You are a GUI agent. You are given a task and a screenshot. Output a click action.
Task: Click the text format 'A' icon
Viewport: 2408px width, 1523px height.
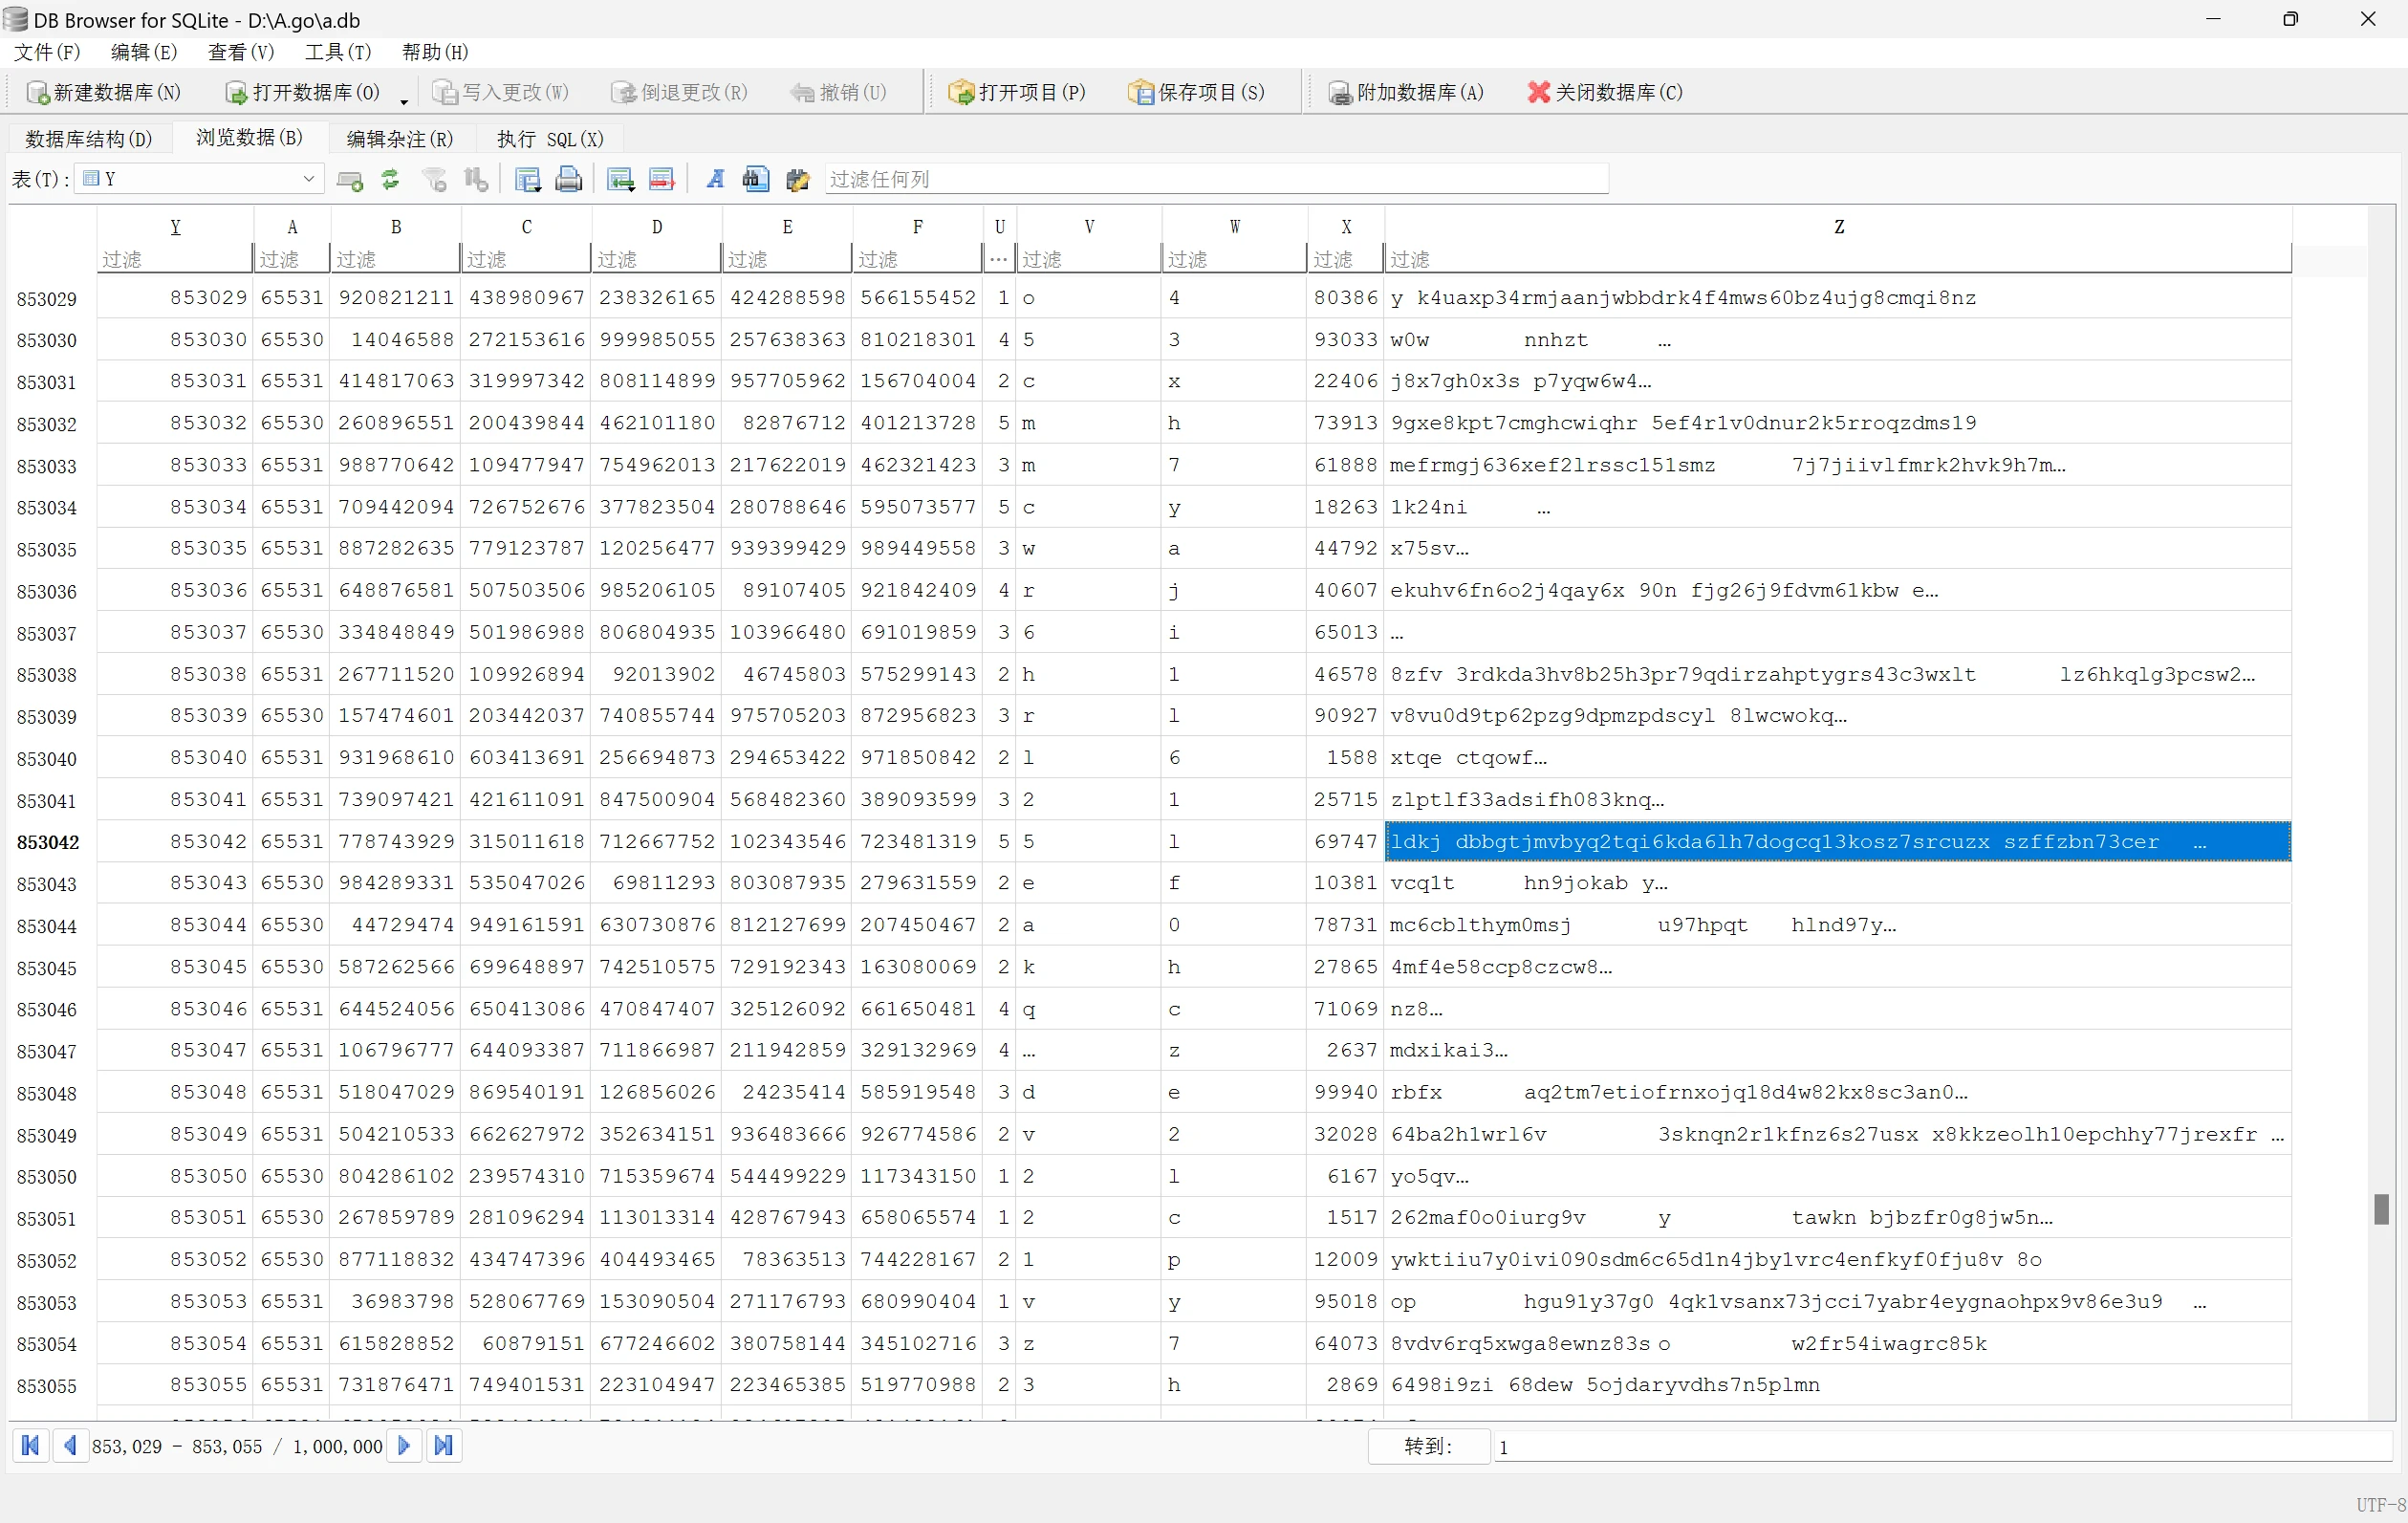715,180
